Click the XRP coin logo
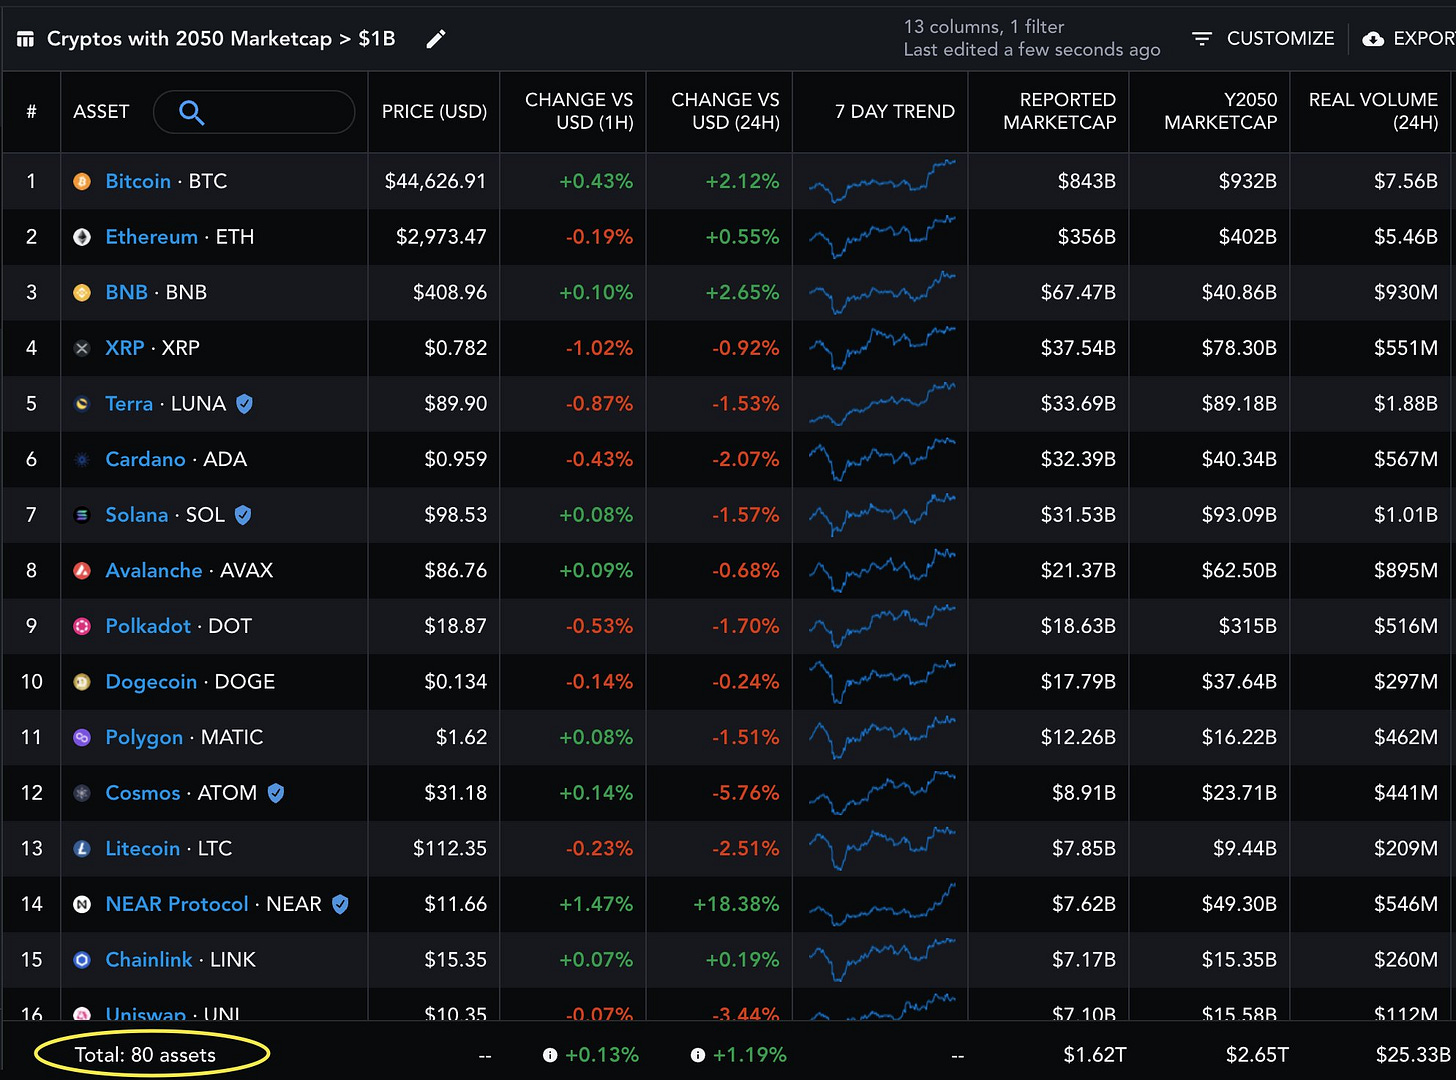Image resolution: width=1456 pixels, height=1080 pixels. tap(82, 348)
